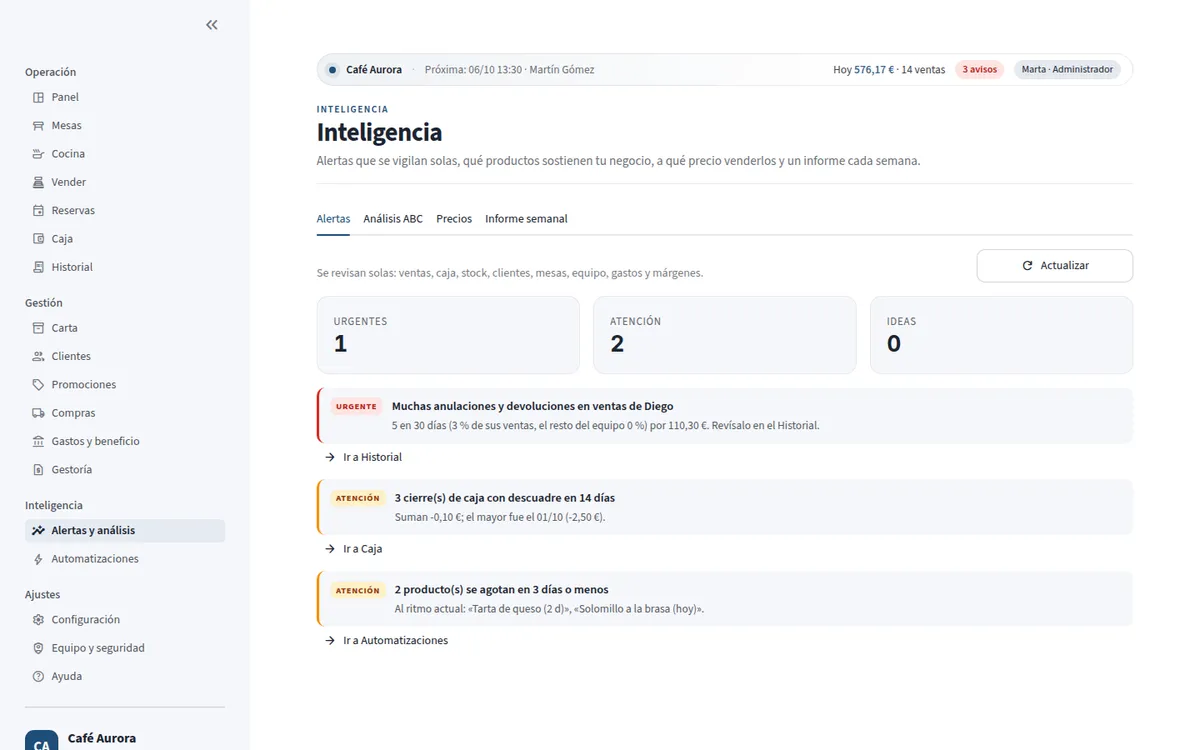Click the Próxima reservation text for Martín Gómez

(x=509, y=70)
